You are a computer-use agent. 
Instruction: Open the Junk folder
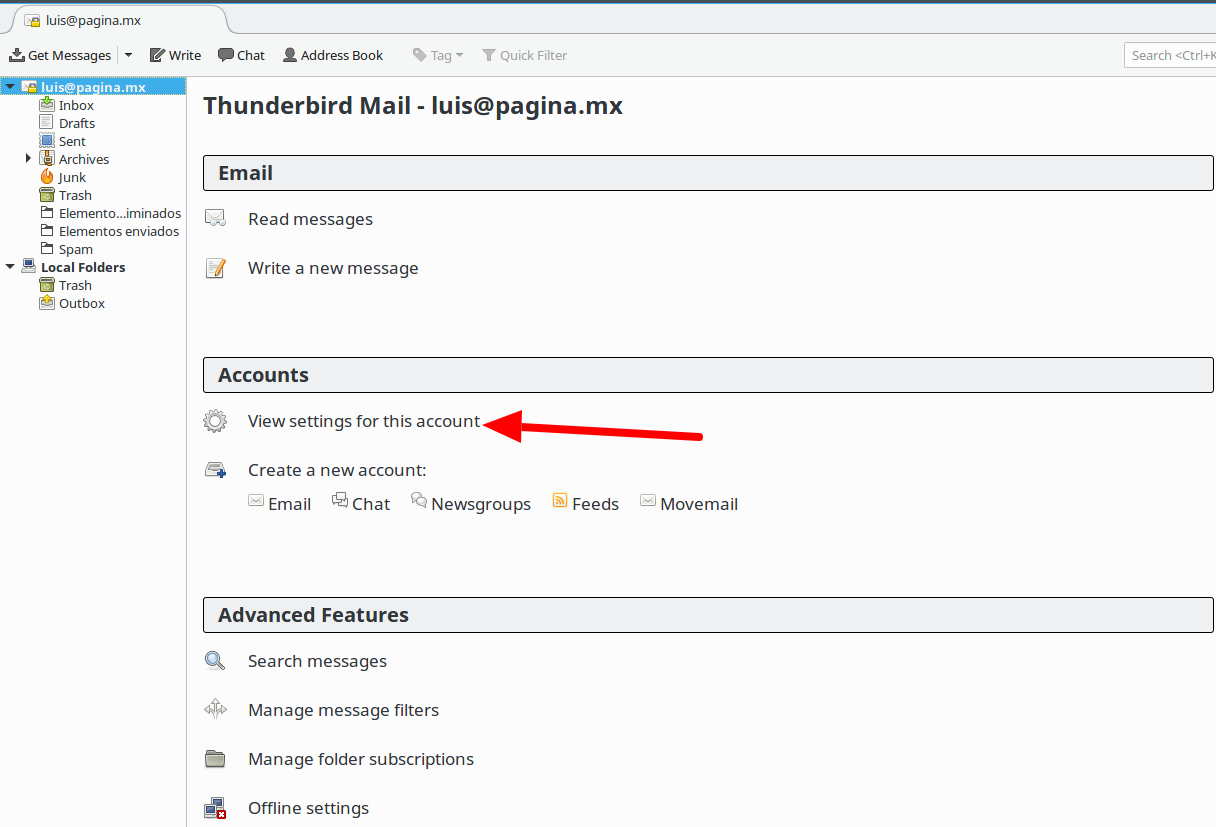click(72, 177)
